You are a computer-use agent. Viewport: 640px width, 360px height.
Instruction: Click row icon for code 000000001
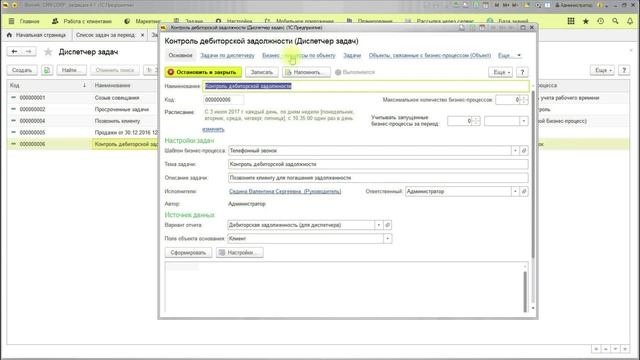pyautogui.click(x=13, y=98)
